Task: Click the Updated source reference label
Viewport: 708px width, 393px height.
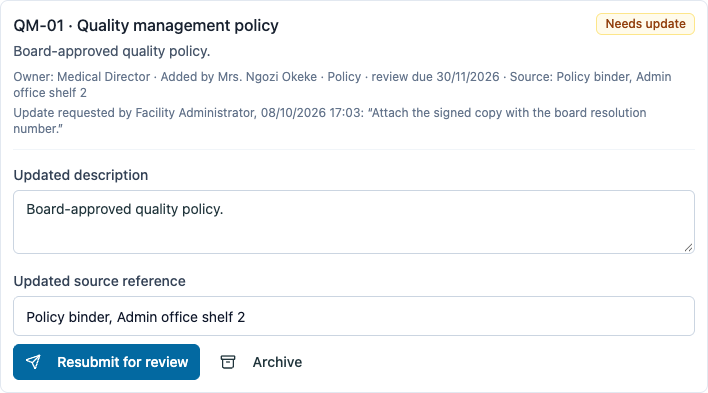Action: point(99,281)
